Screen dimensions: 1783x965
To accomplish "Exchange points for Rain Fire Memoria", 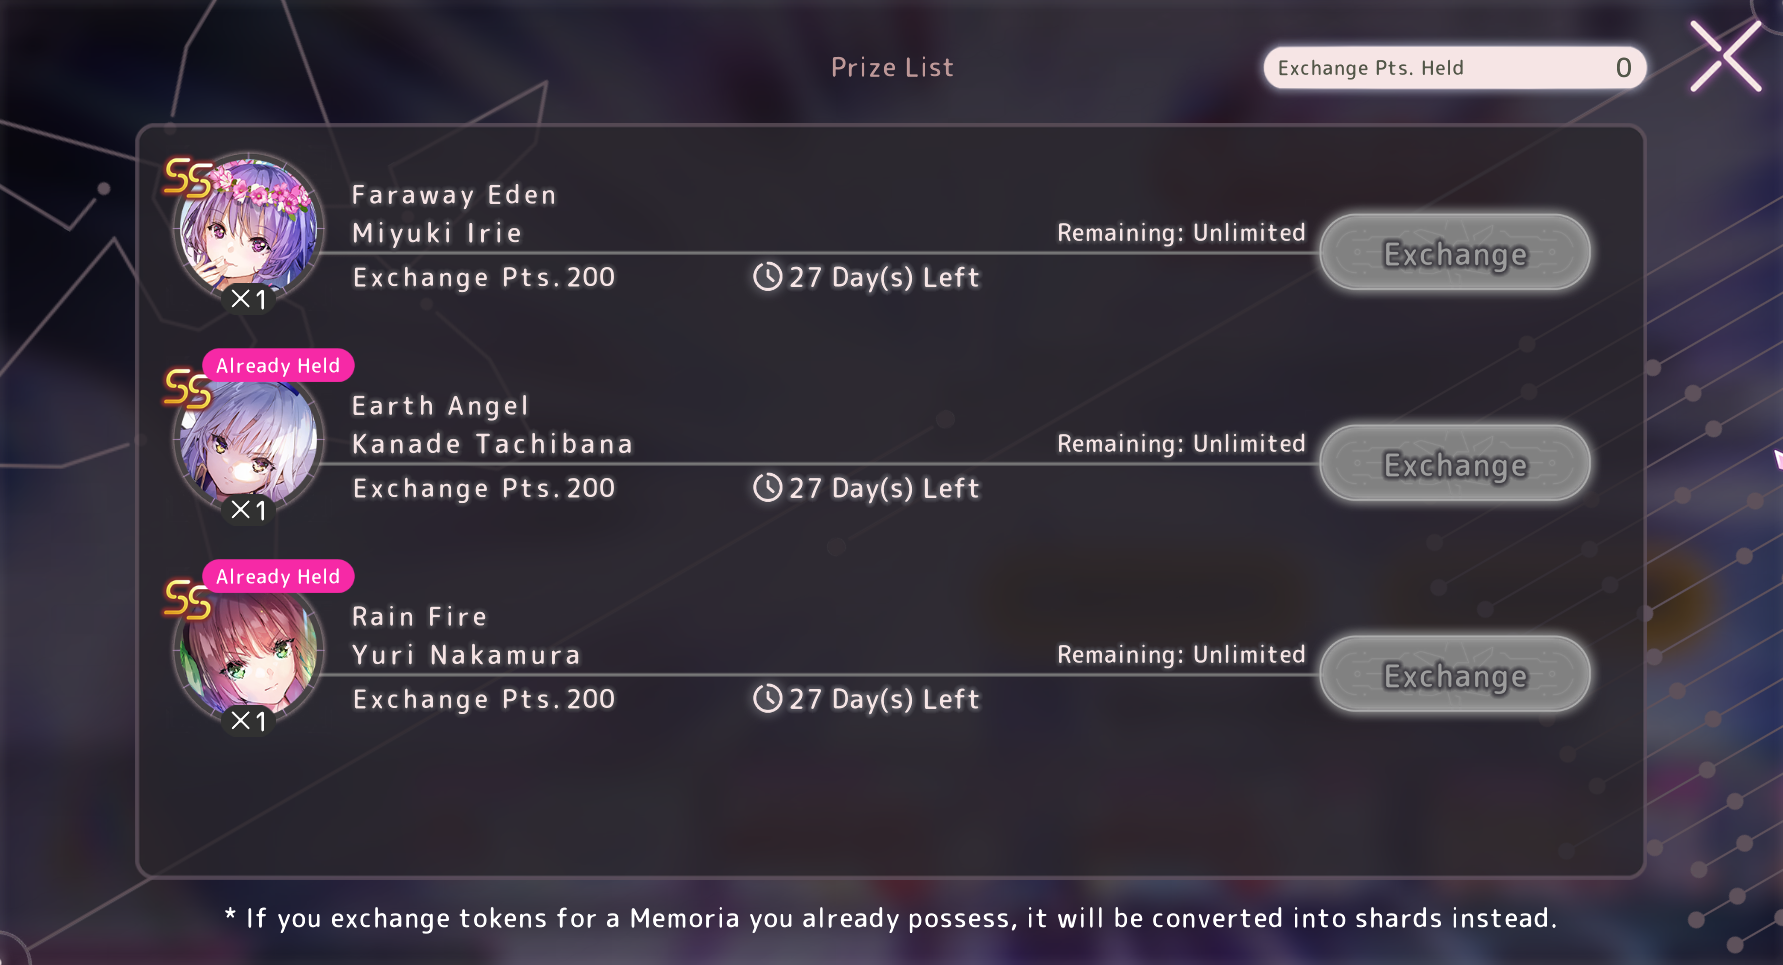I will click(x=1455, y=675).
